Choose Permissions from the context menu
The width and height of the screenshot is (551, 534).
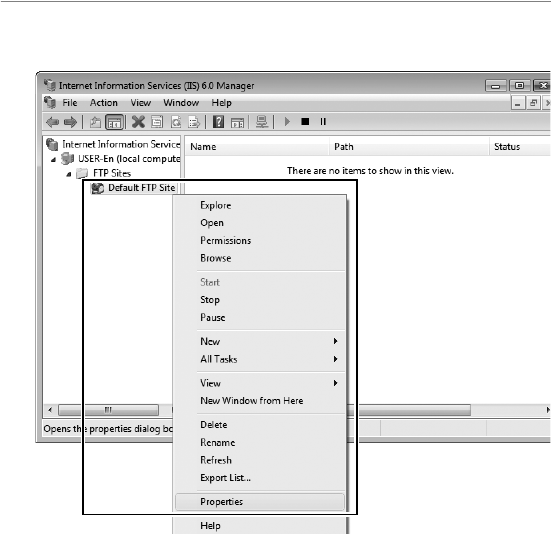[x=260, y=240]
